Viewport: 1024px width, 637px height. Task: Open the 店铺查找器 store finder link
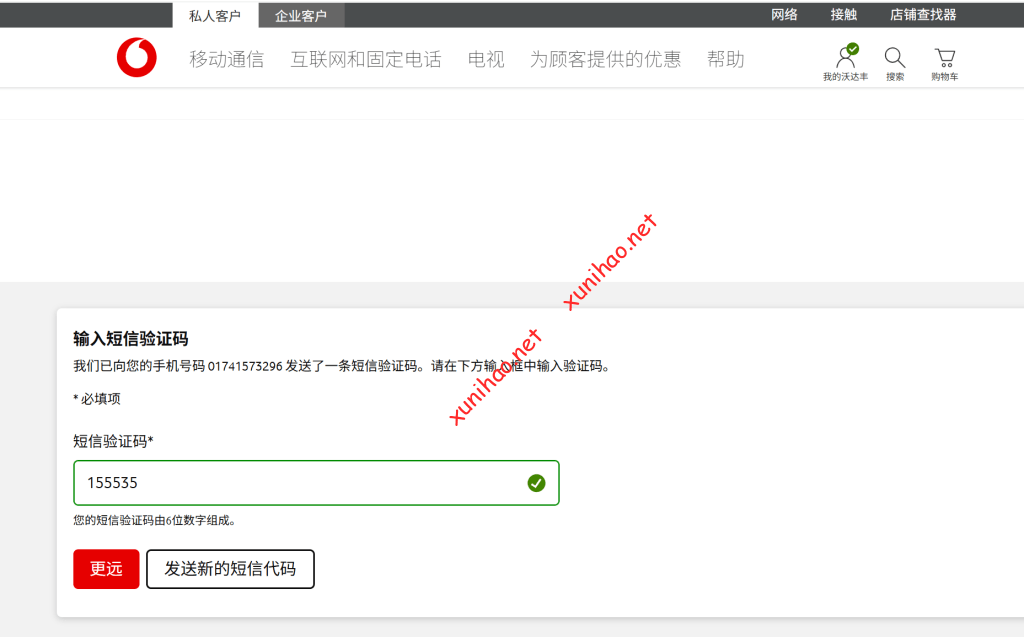tap(923, 14)
